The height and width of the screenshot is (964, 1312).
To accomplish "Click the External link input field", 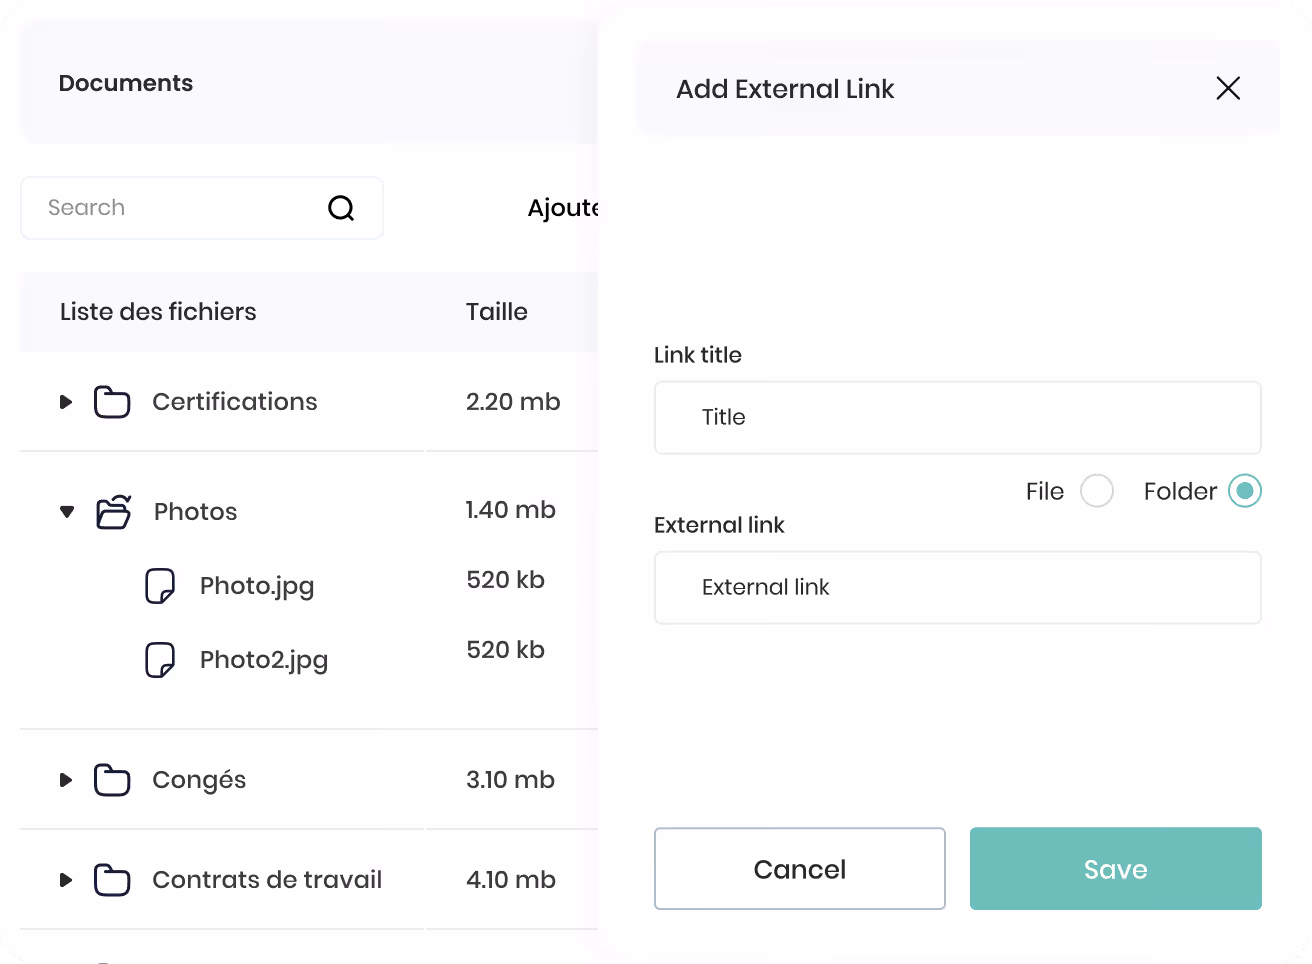I will click(x=958, y=587).
